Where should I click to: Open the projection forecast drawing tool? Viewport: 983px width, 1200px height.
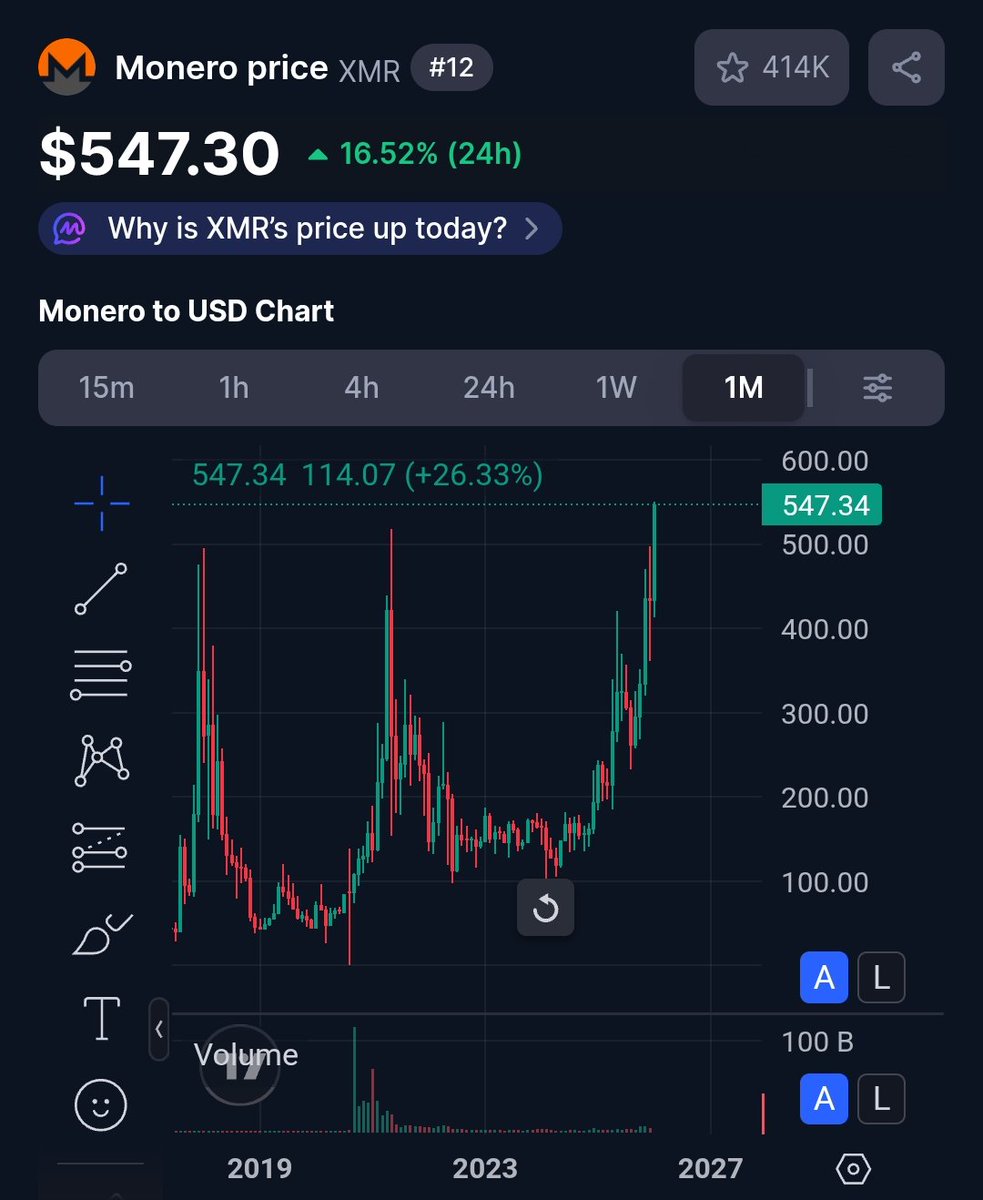click(x=100, y=846)
